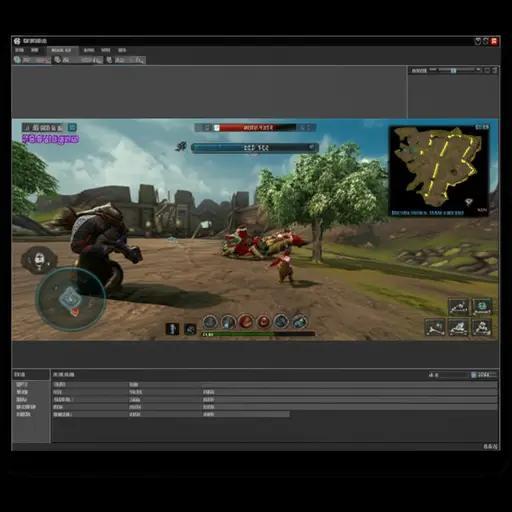Toggle the checkbox at the log panel's right
The image size is (512, 512).
(x=474, y=375)
